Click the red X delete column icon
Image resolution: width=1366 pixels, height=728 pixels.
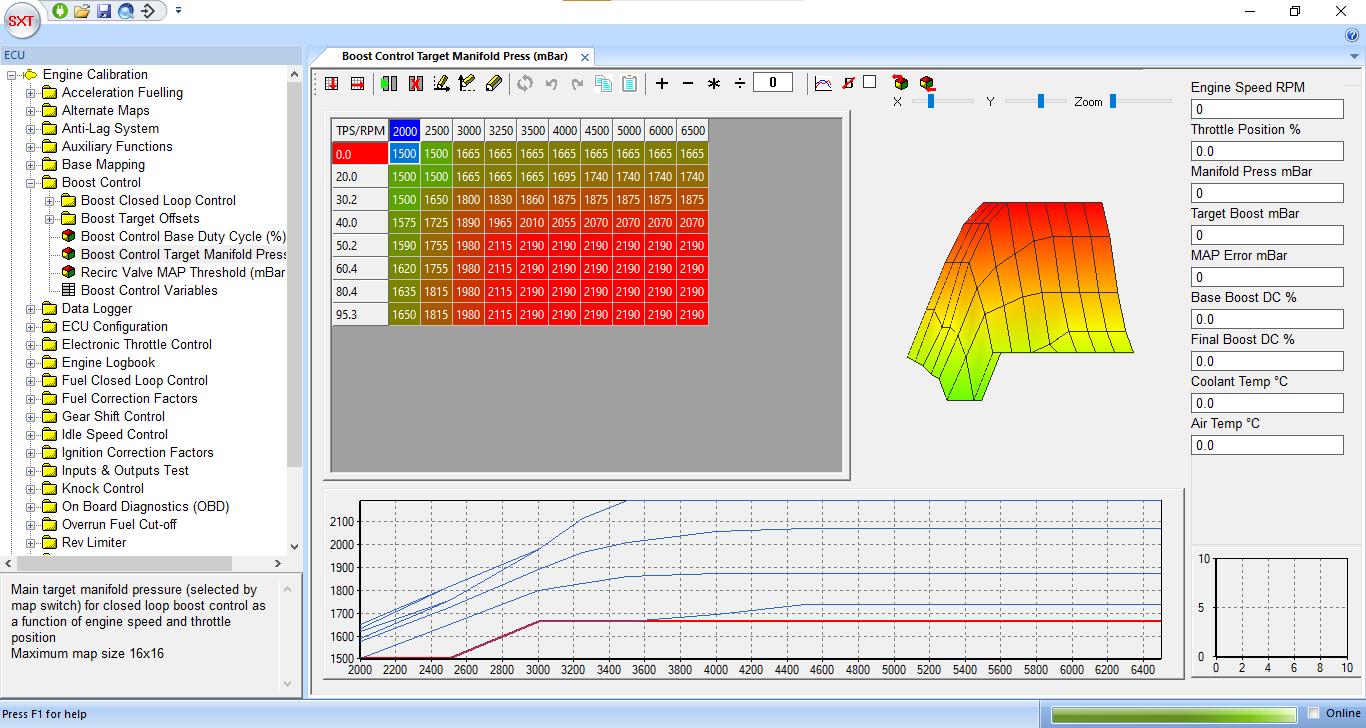(415, 84)
